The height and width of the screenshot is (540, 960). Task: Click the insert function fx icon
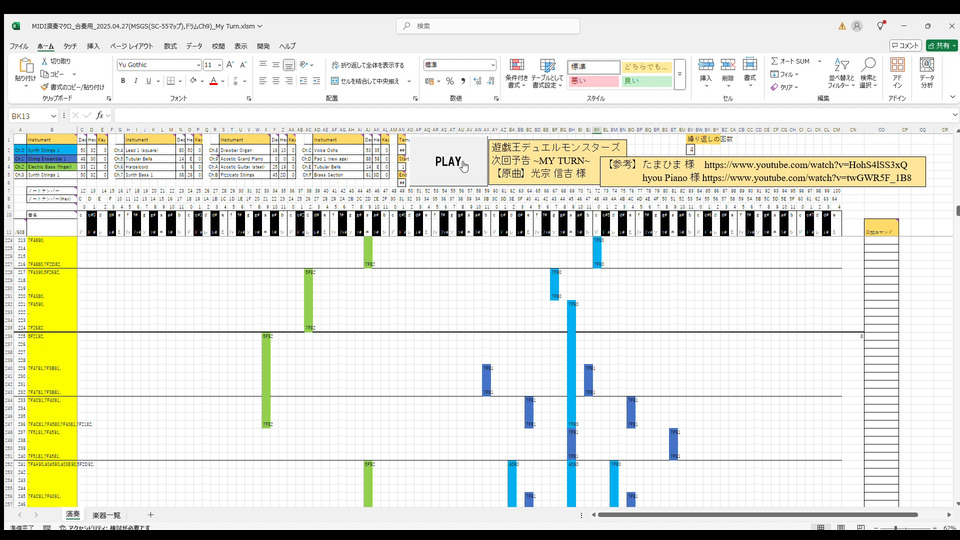(99, 115)
